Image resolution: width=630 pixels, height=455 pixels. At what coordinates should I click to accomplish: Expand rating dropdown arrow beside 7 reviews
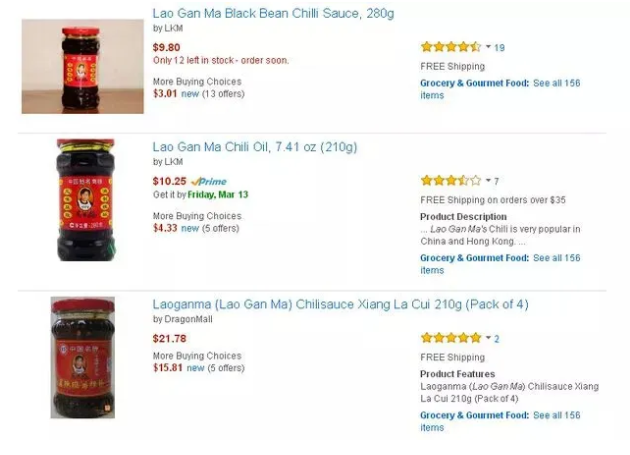pyautogui.click(x=488, y=180)
